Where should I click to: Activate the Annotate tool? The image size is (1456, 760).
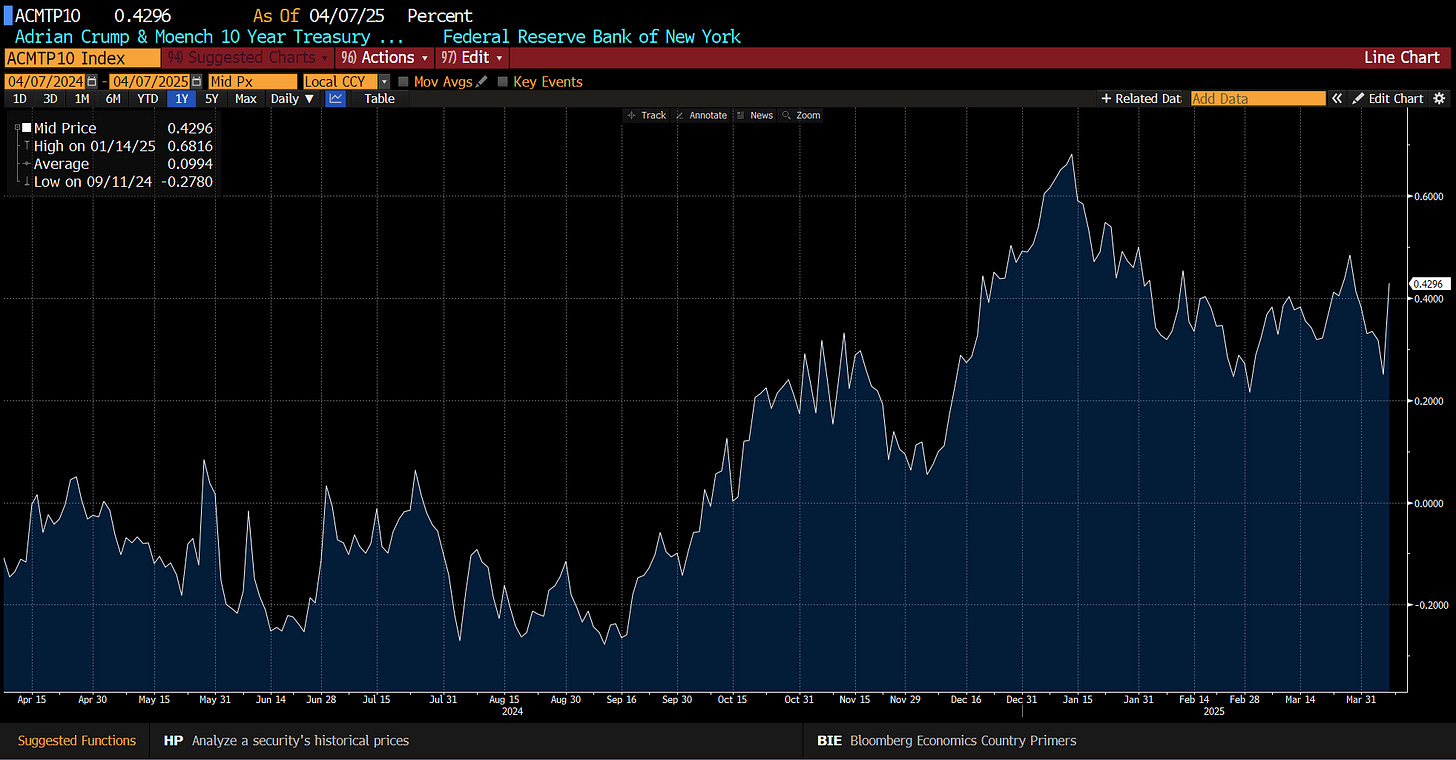coord(702,115)
